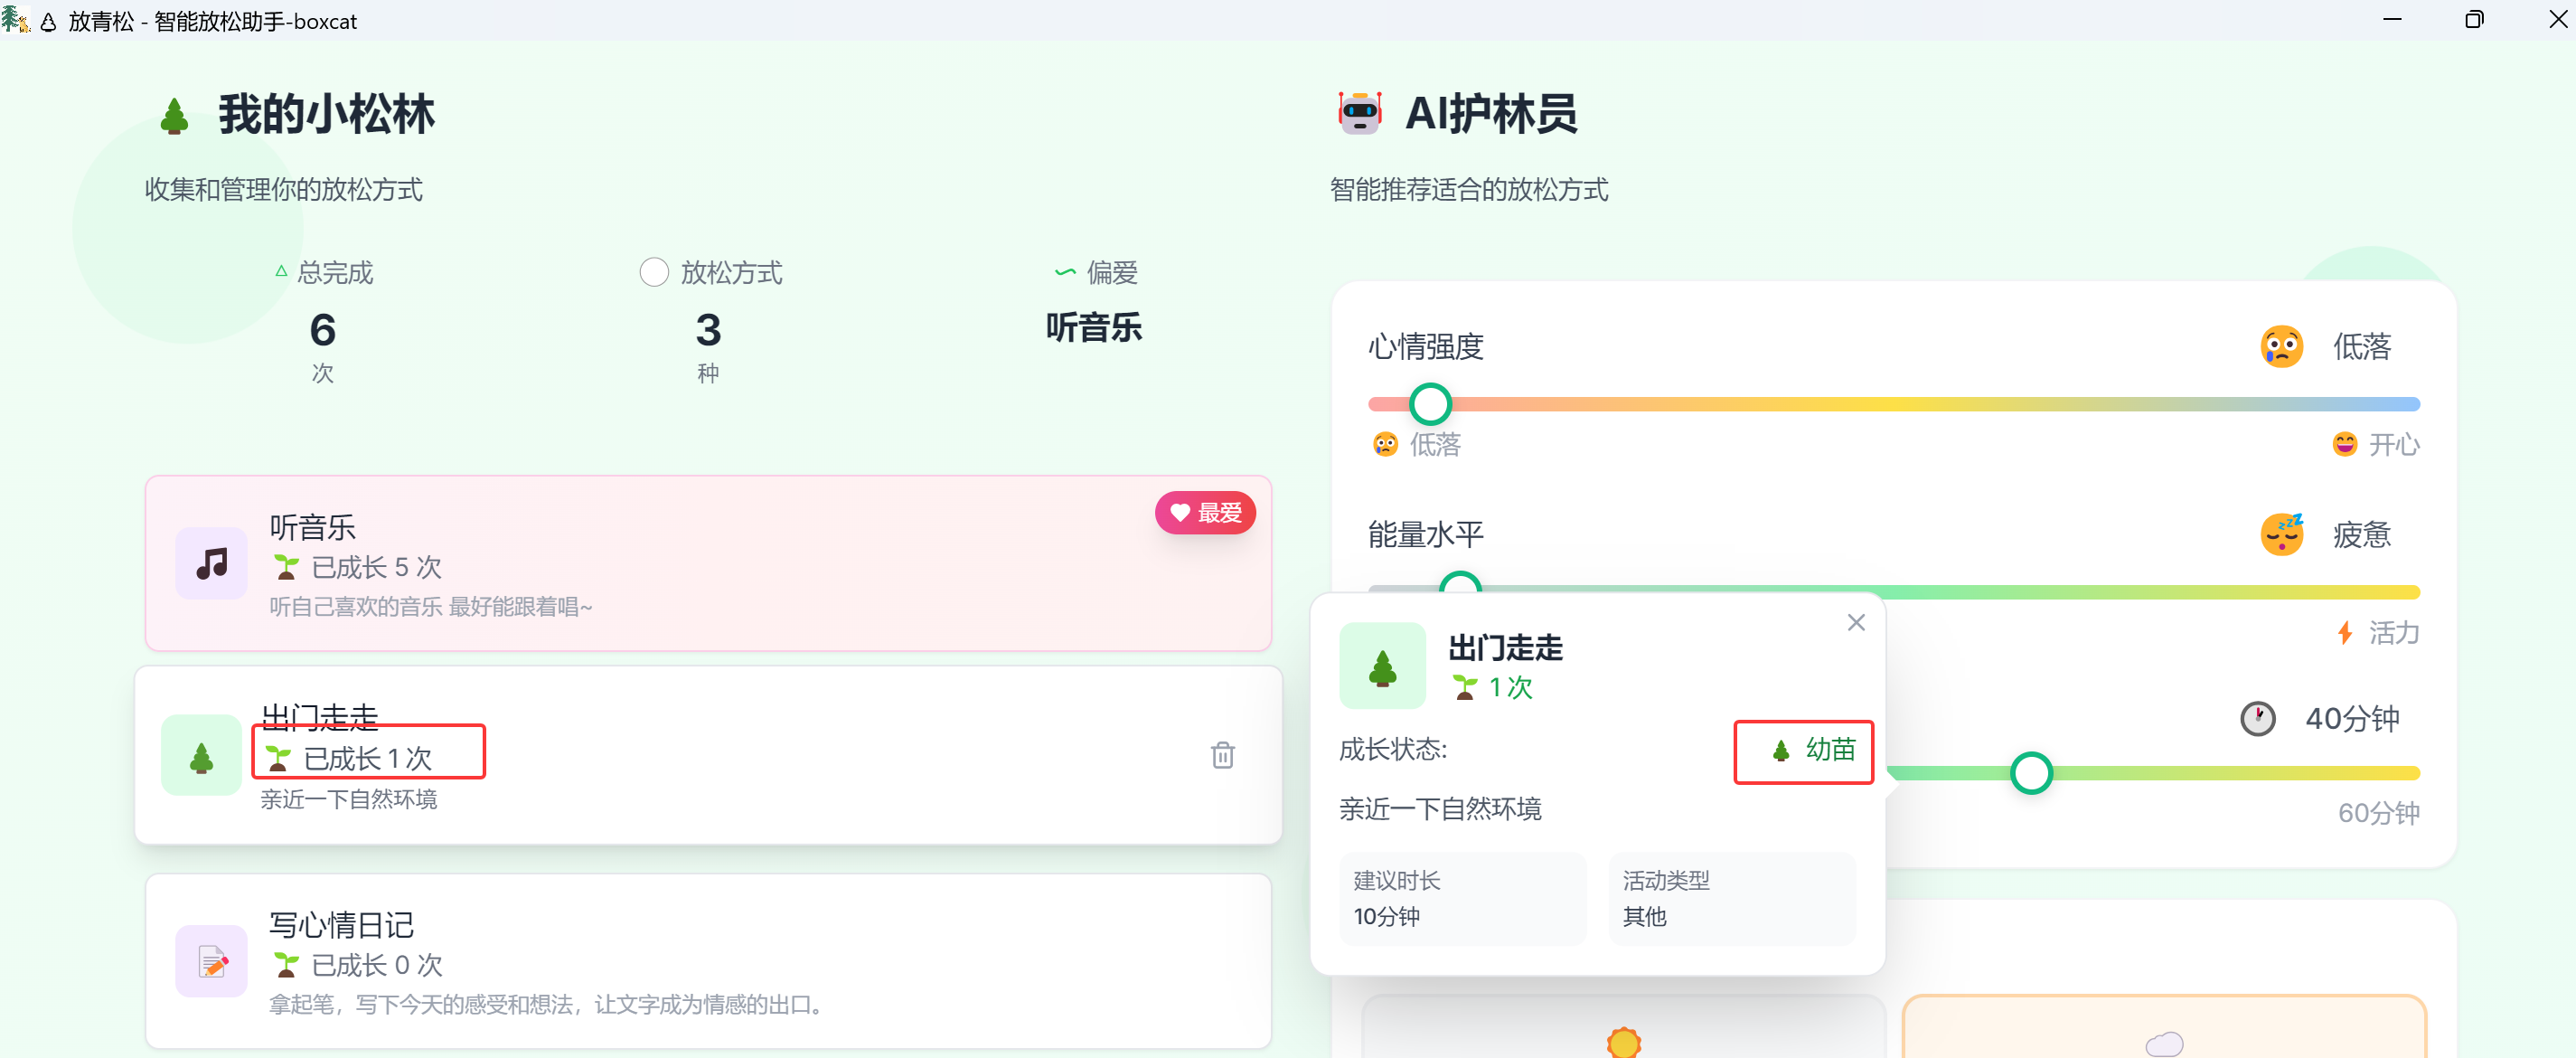Click the duration slider handle

point(2031,773)
